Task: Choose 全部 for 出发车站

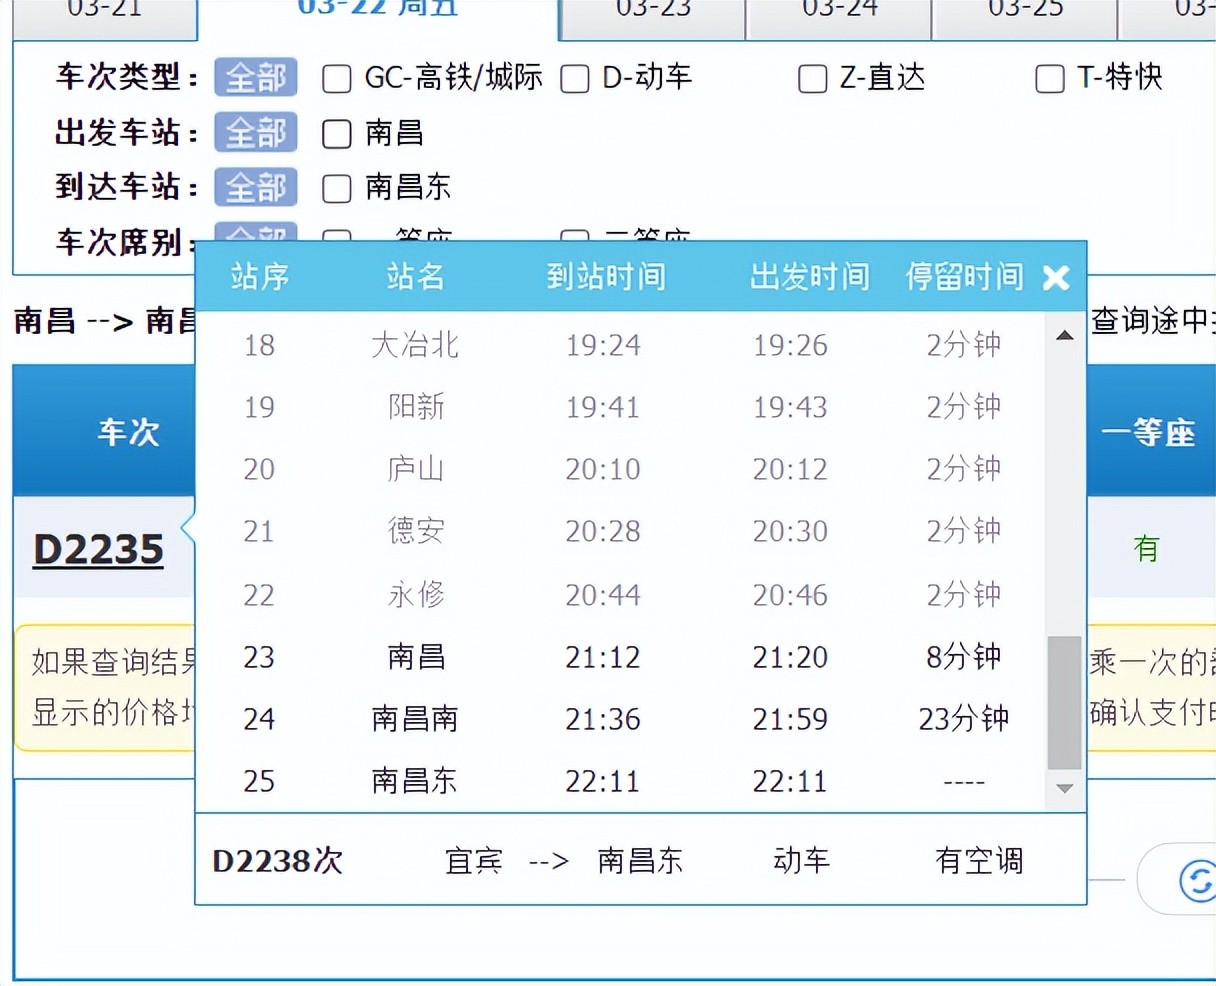Action: pyautogui.click(x=256, y=133)
